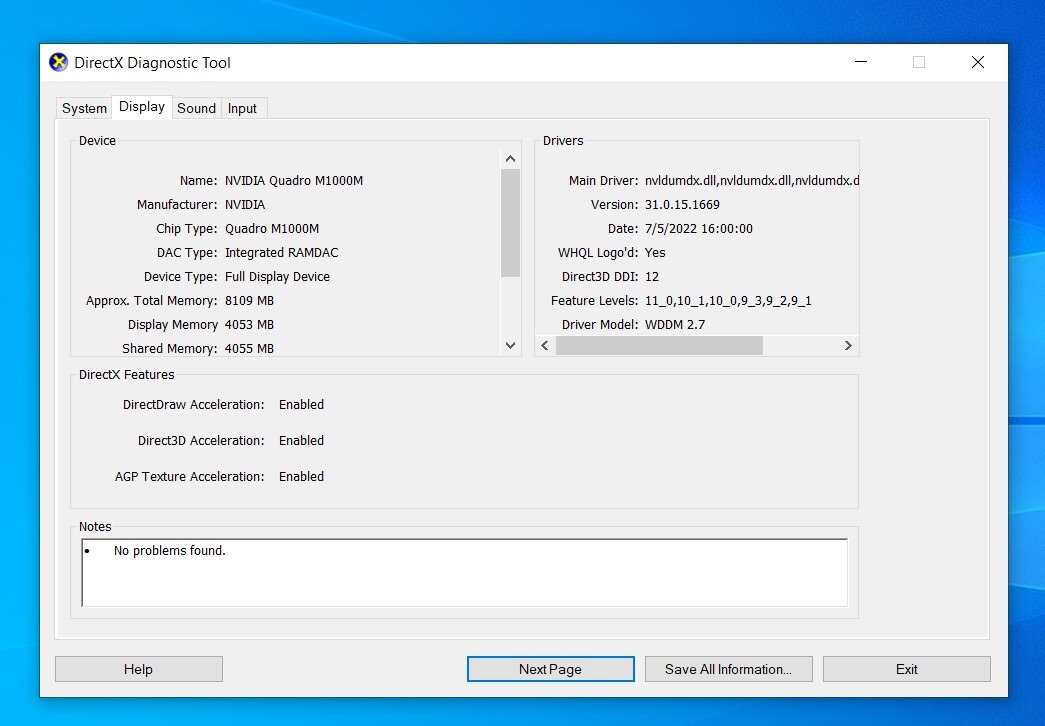Click the Driver Model value 'WDDM 2.7'

pyautogui.click(x=674, y=325)
